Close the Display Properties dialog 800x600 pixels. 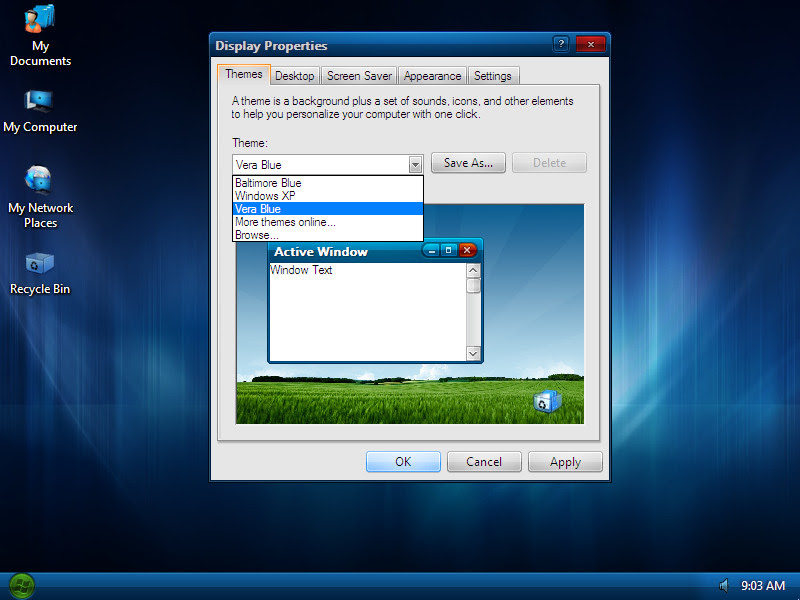tap(590, 44)
